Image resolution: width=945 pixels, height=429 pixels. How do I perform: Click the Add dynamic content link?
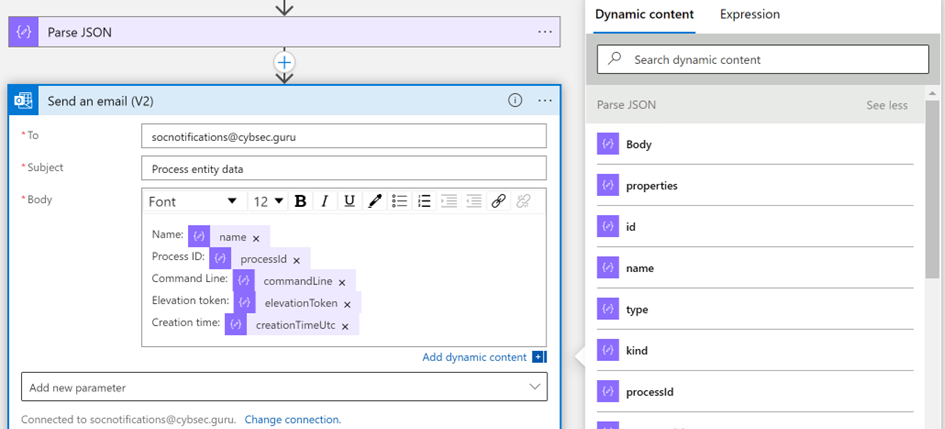[x=474, y=357]
